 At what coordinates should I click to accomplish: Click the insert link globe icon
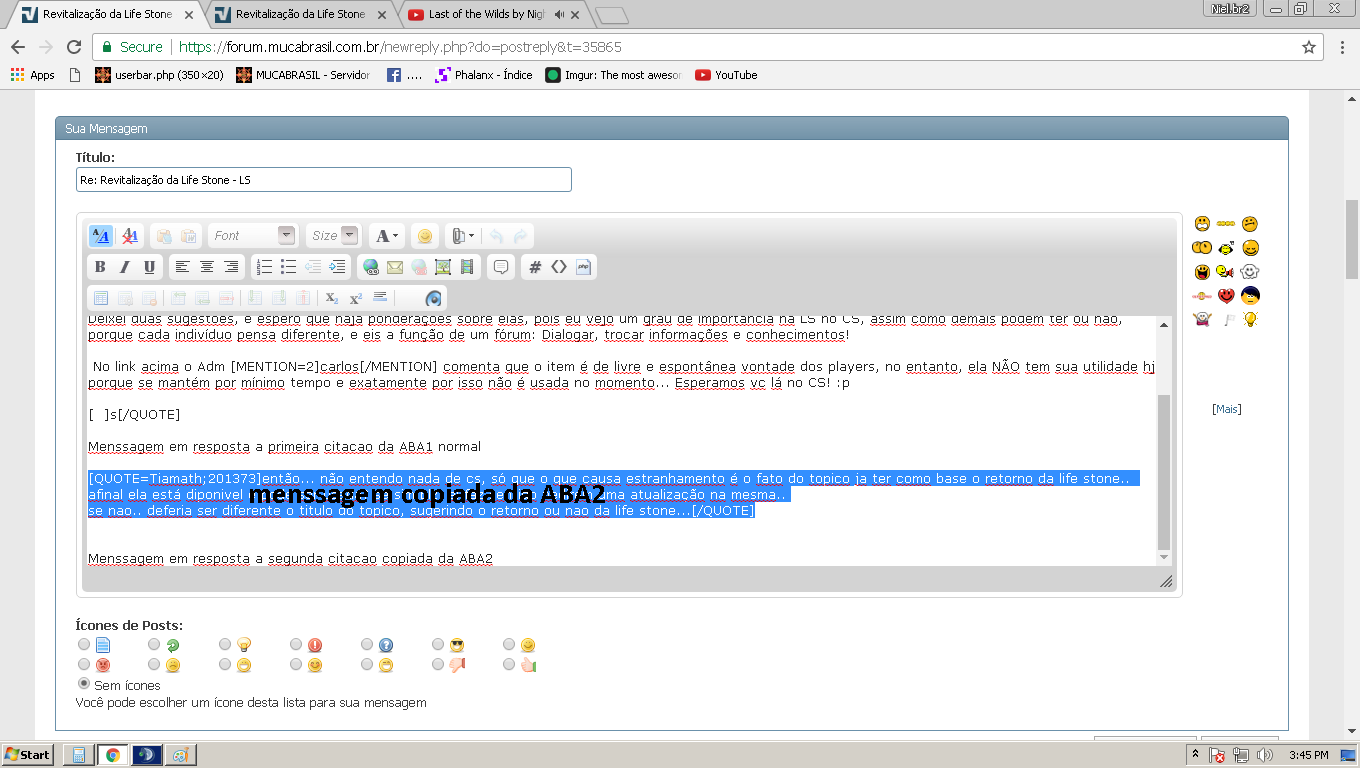(x=371, y=267)
